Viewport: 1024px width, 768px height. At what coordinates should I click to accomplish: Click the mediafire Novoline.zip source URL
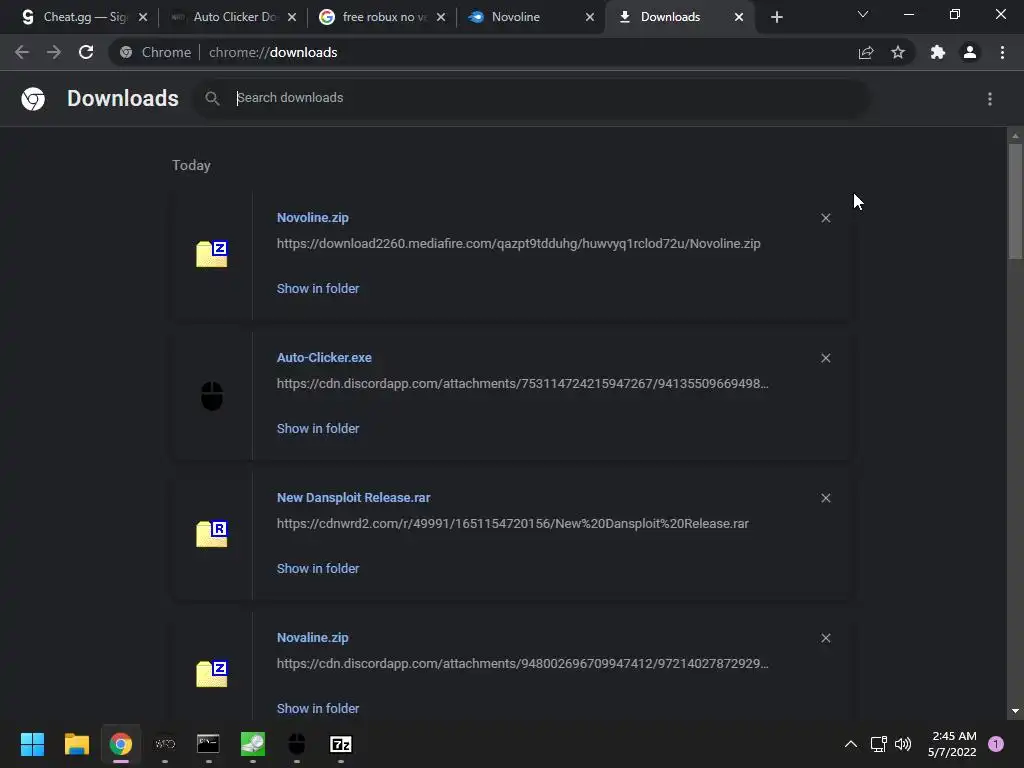(x=519, y=244)
